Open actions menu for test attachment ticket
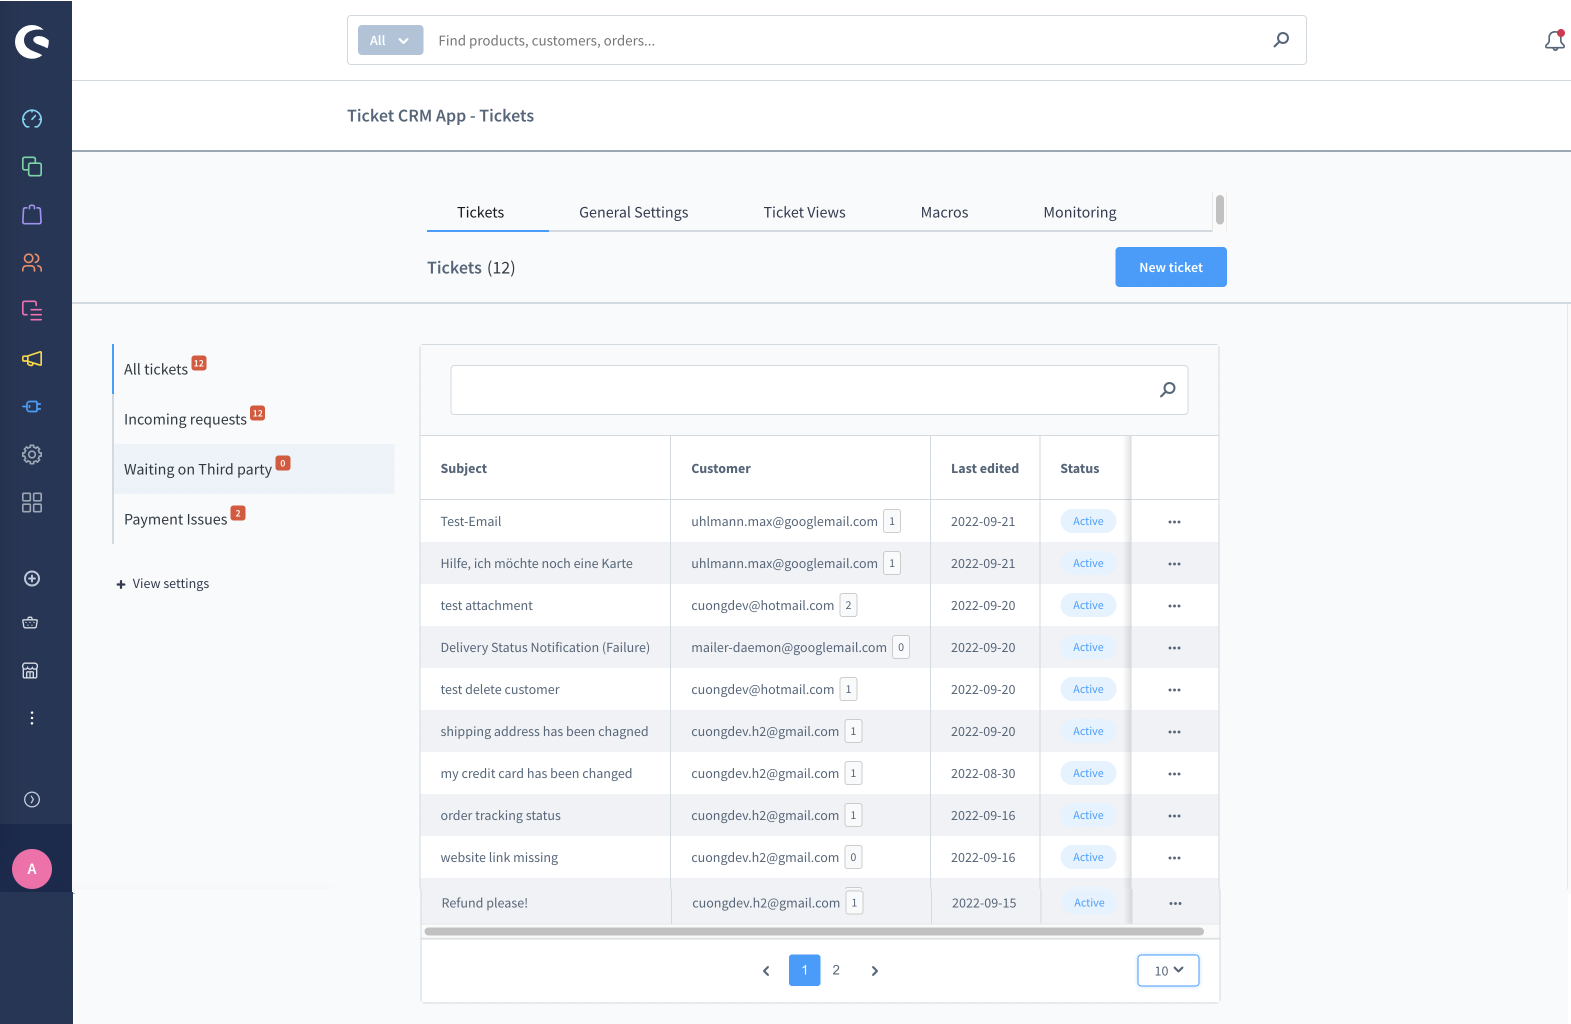The width and height of the screenshot is (1571, 1024). [1174, 606]
